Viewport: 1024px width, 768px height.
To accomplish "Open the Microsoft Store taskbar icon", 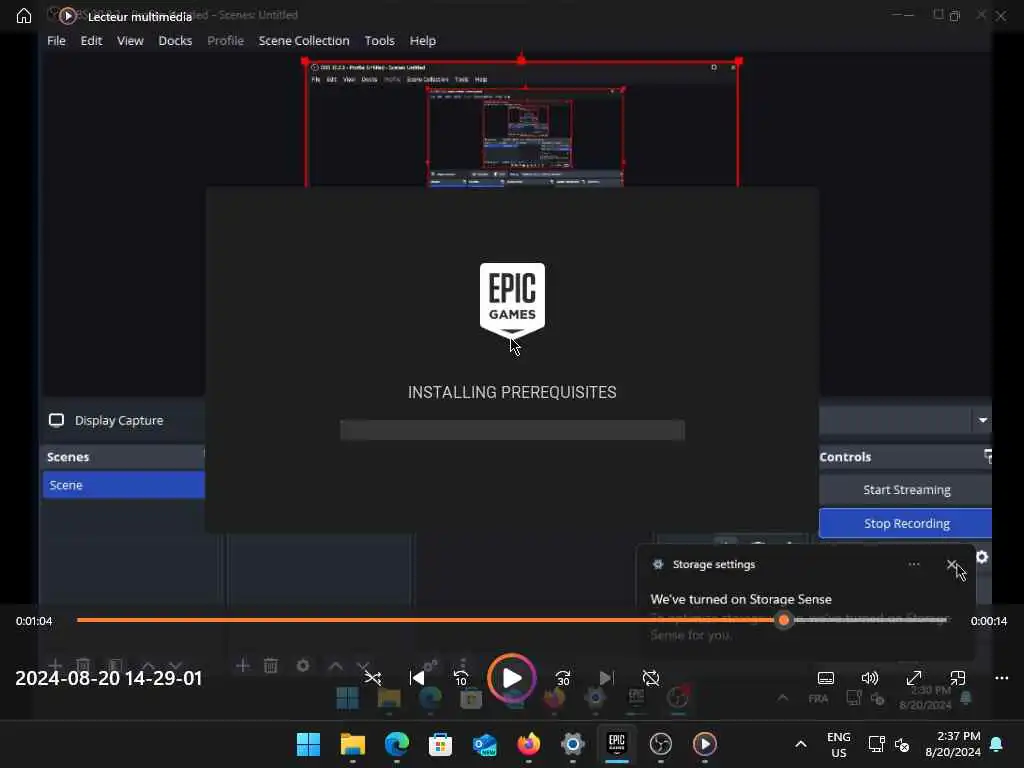I will (x=440, y=744).
